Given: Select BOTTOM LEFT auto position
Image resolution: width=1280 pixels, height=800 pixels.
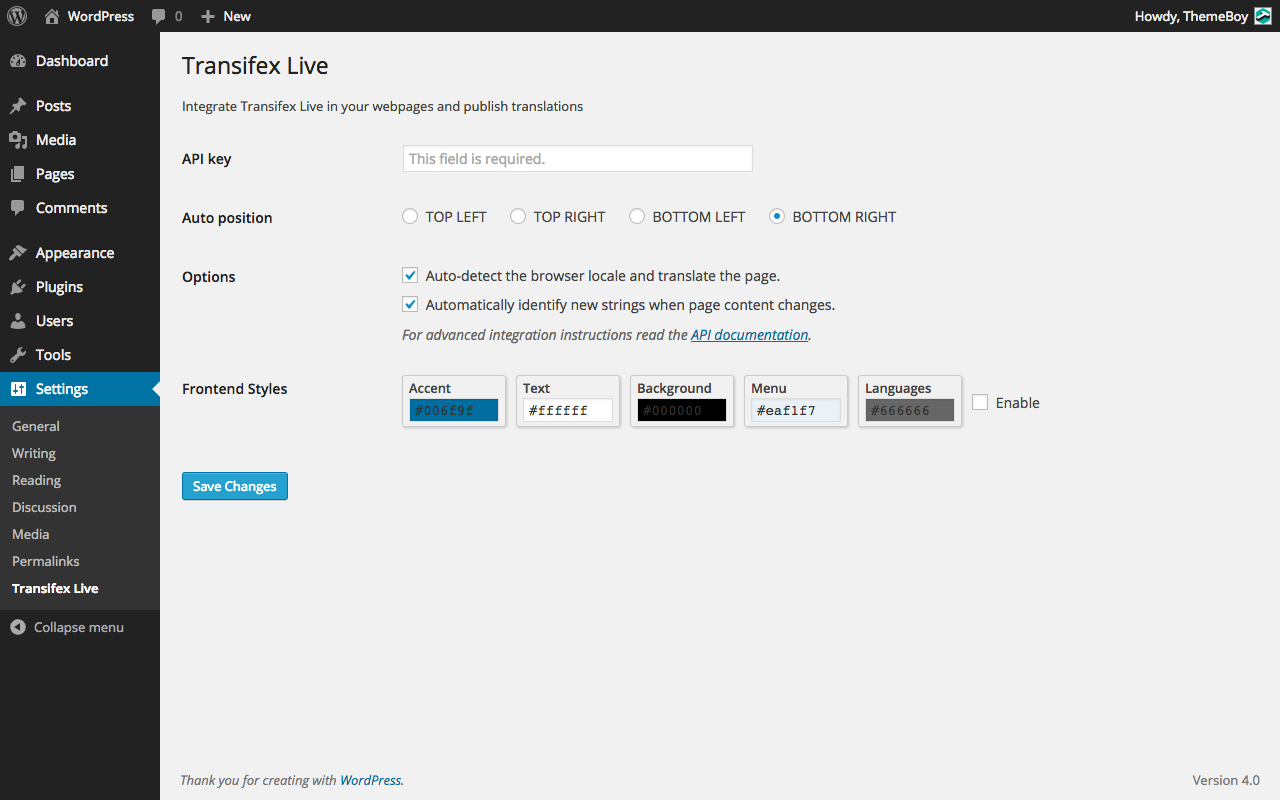Looking at the screenshot, I should point(637,216).
